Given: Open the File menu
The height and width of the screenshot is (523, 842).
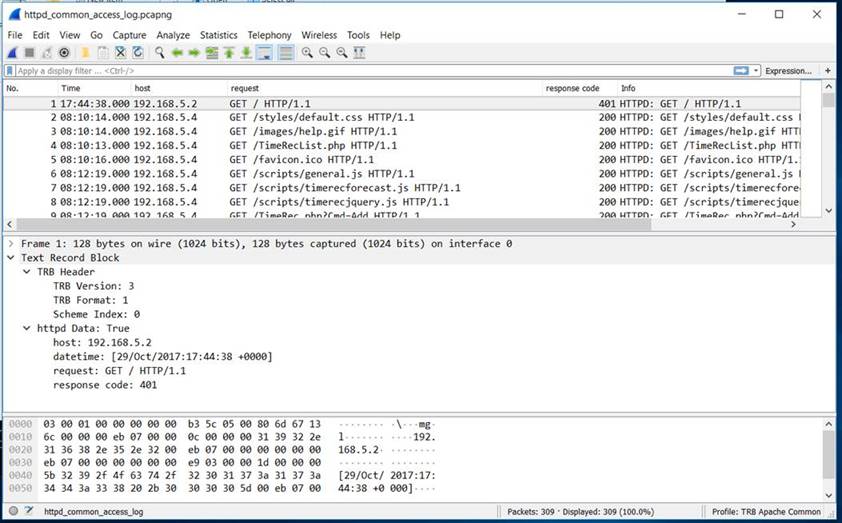Looking at the screenshot, I should [x=15, y=35].
